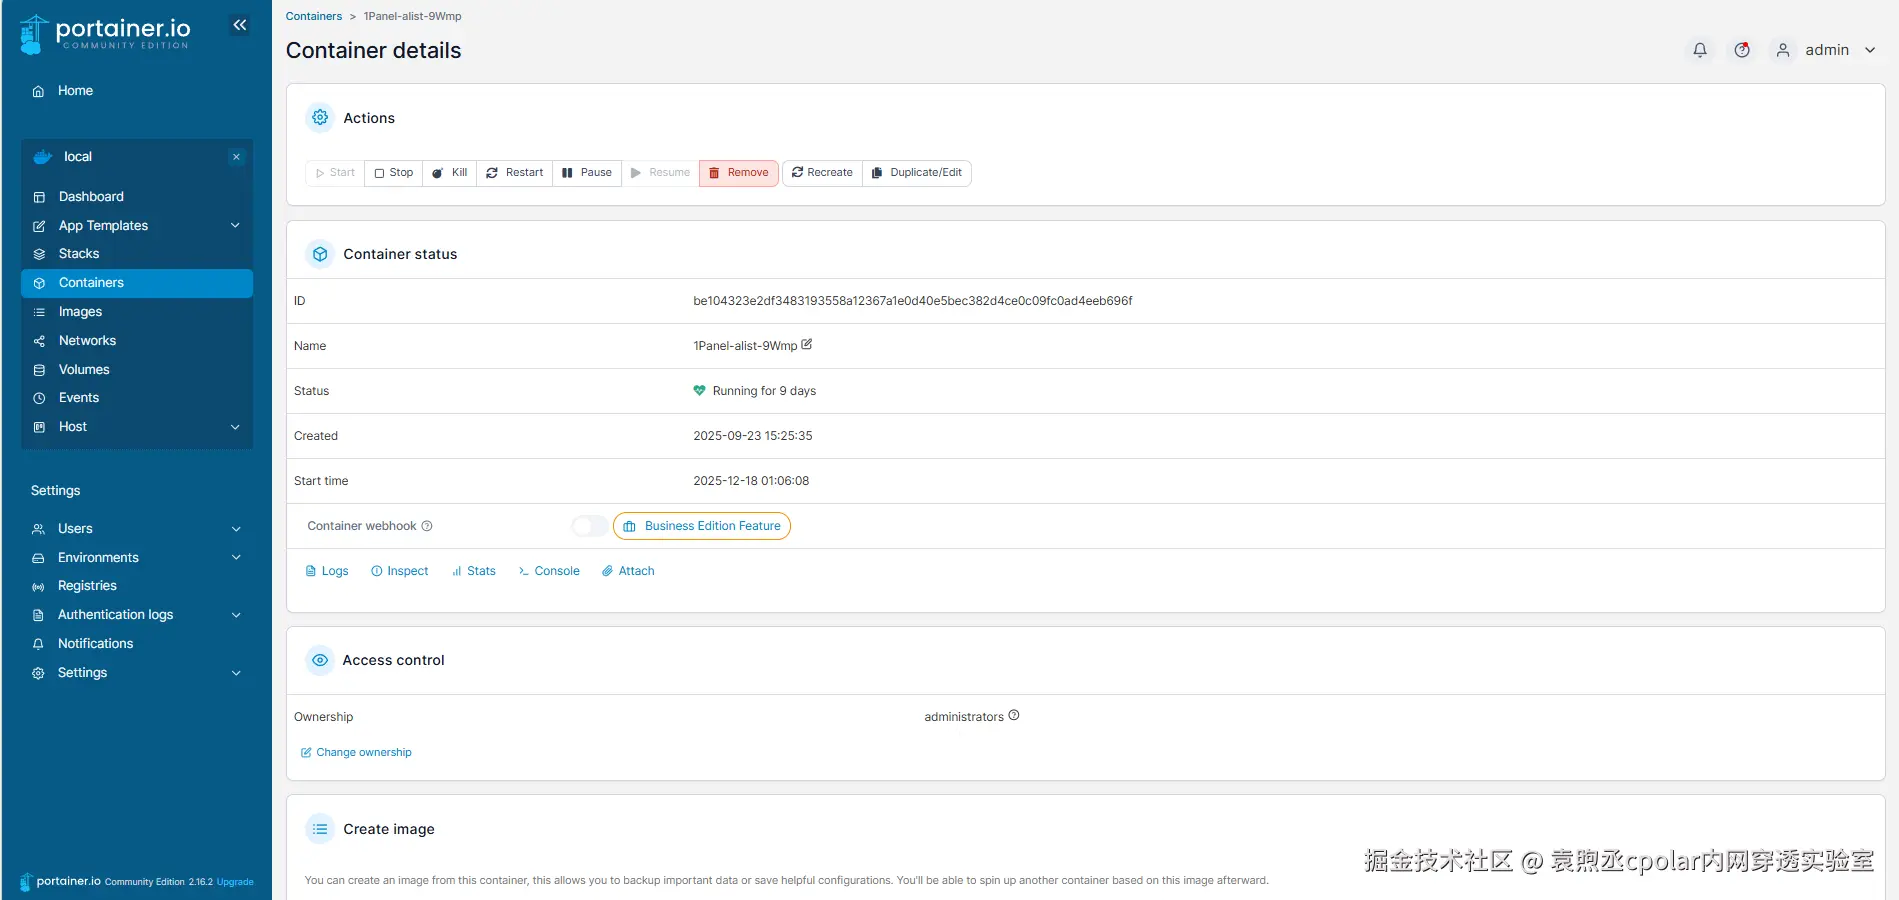Collapse the sidebar with the double-chevron icon
This screenshot has width=1899, height=900.
pos(240,25)
